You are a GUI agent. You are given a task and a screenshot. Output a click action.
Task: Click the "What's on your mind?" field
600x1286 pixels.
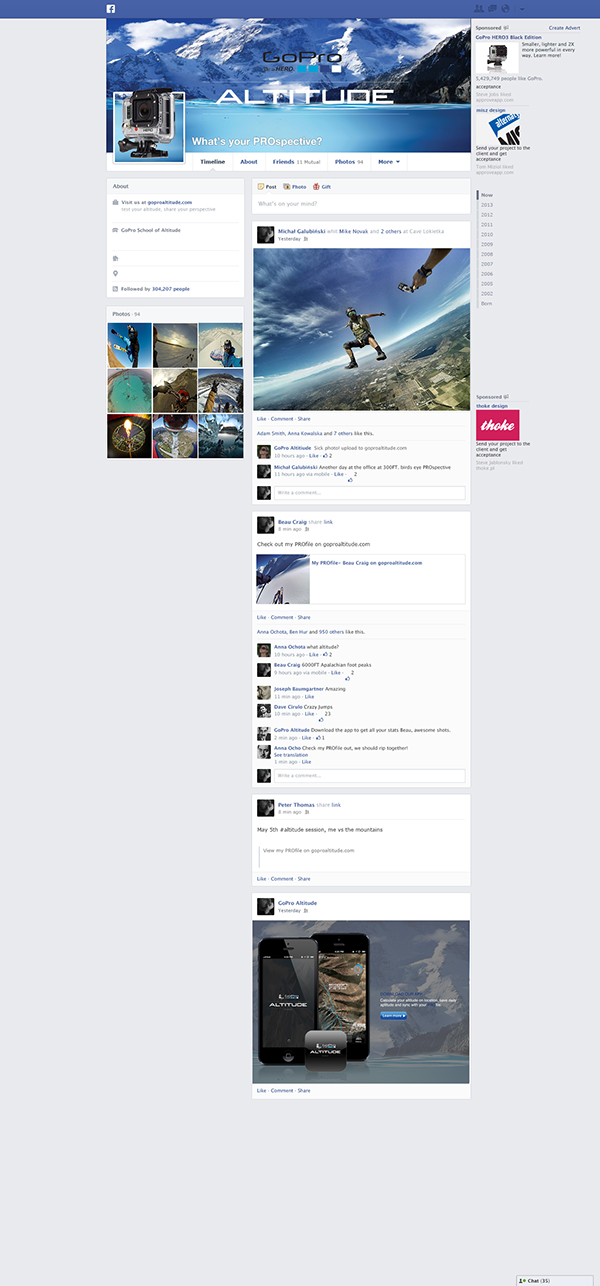click(x=361, y=204)
